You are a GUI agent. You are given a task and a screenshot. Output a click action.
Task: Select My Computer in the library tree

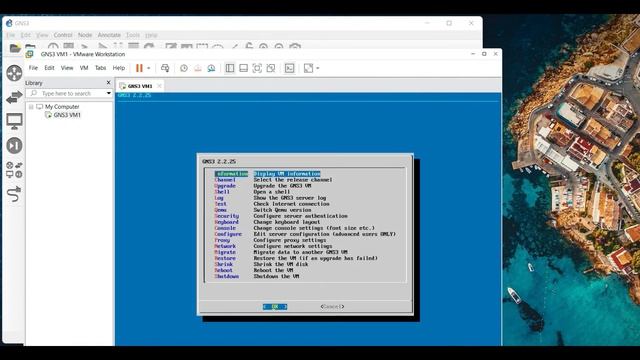click(x=62, y=107)
